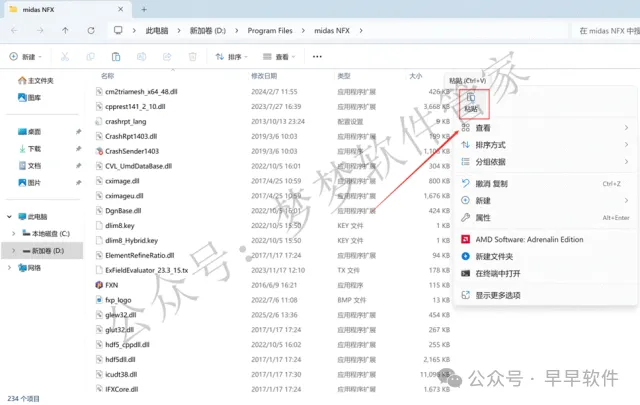Click 新加卷 (D:) in the breadcrumb
This screenshot has height=405, width=640.
[208, 31]
